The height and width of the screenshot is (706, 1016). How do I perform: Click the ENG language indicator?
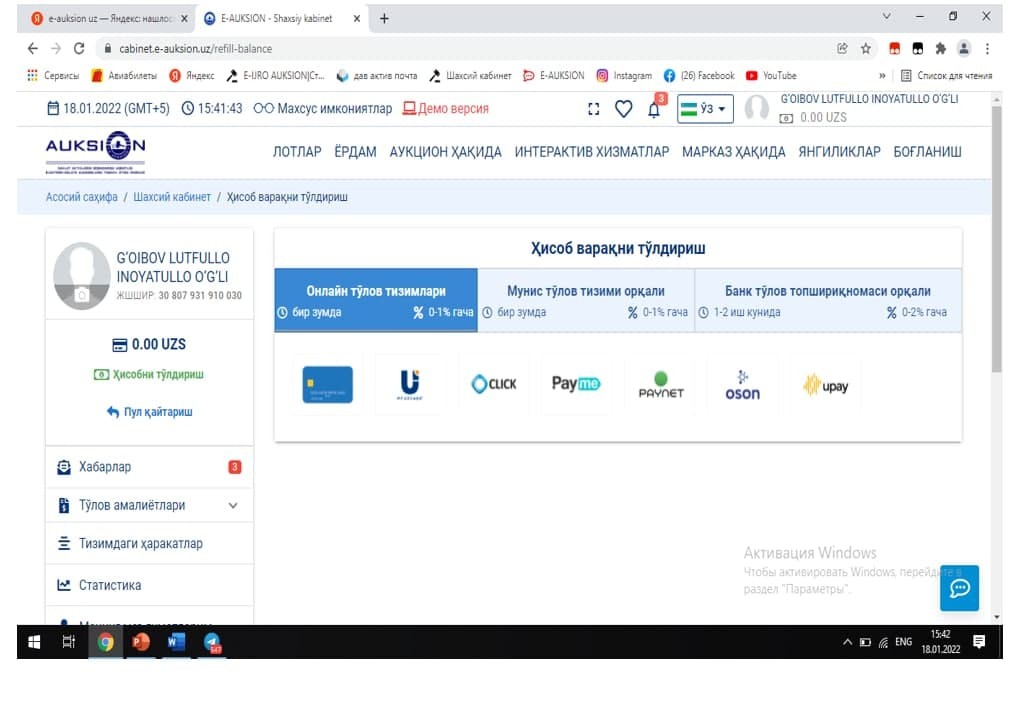[903, 642]
